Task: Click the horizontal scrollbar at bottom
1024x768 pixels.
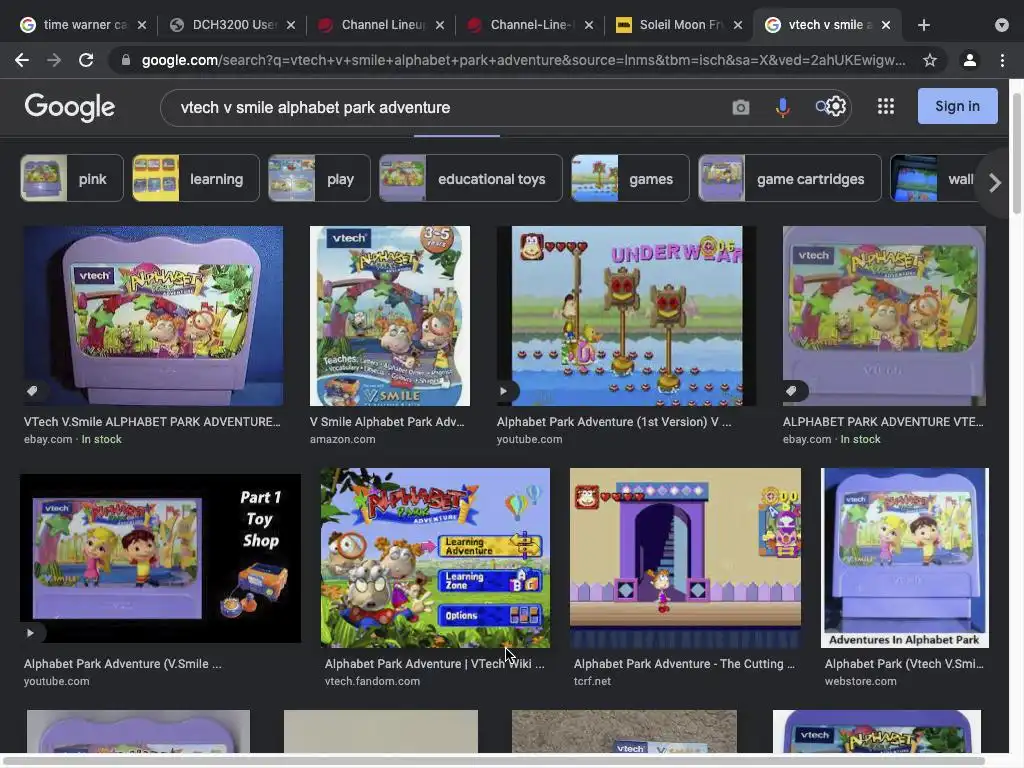Action: (x=496, y=761)
